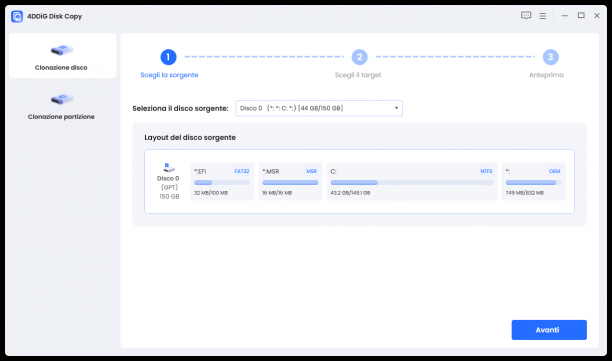
Task: Click the Disco 0 (GPT) 150 GB label
Action: (x=169, y=187)
